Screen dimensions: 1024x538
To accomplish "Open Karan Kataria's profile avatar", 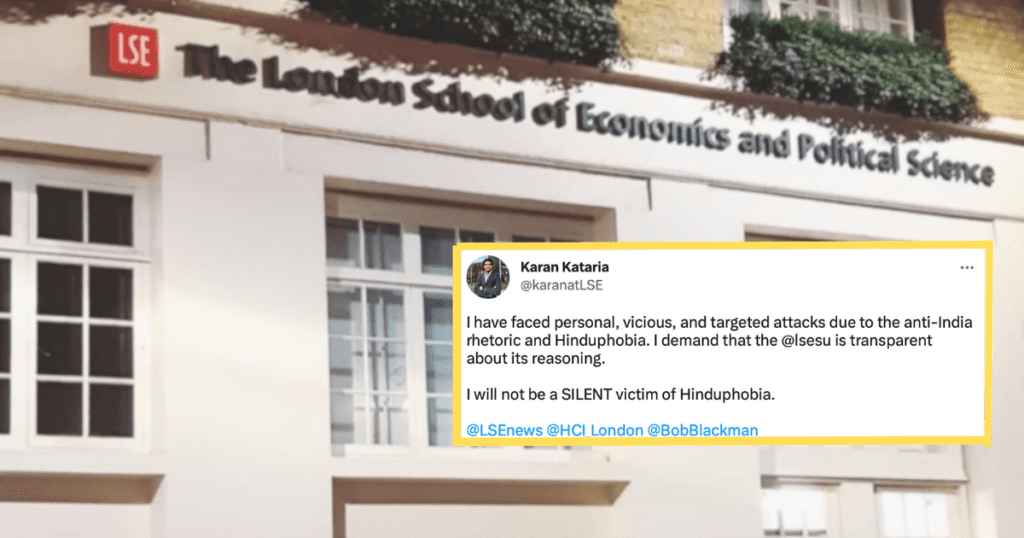I will [x=489, y=277].
